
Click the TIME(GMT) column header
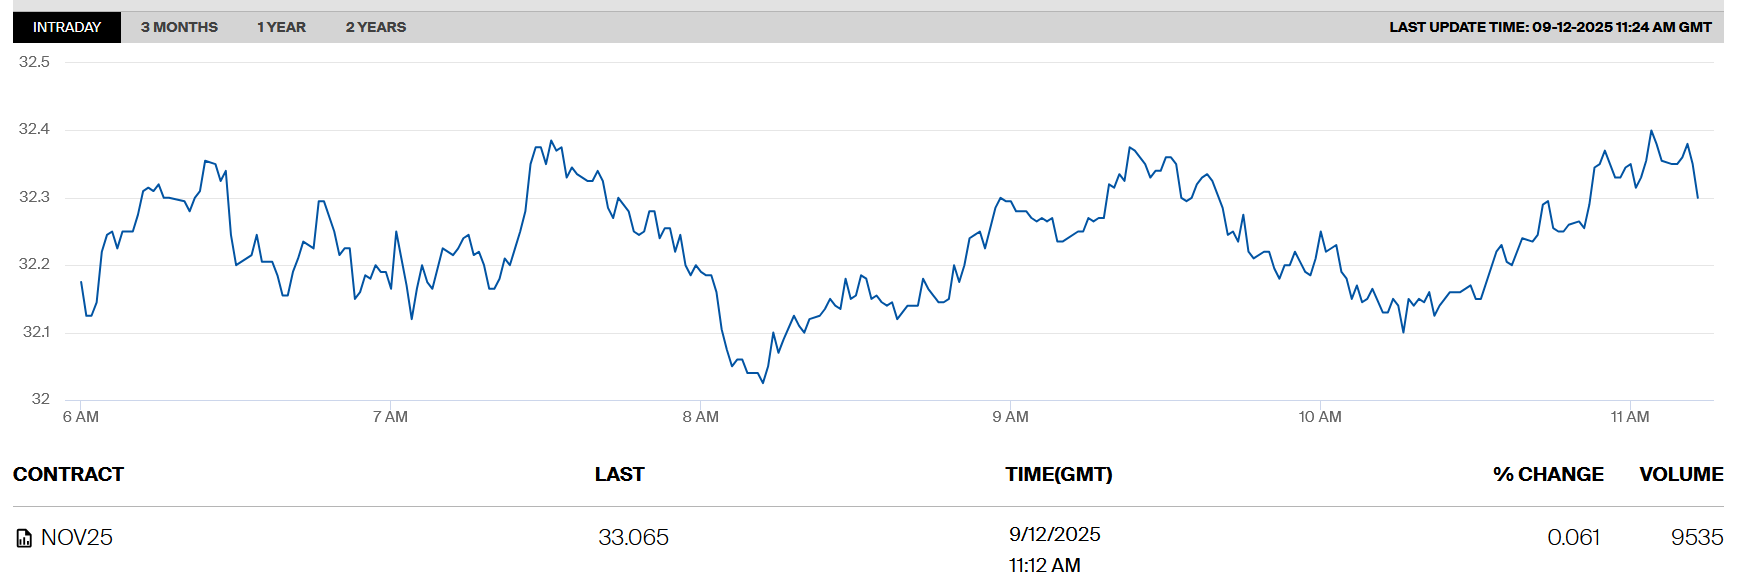point(1058,474)
